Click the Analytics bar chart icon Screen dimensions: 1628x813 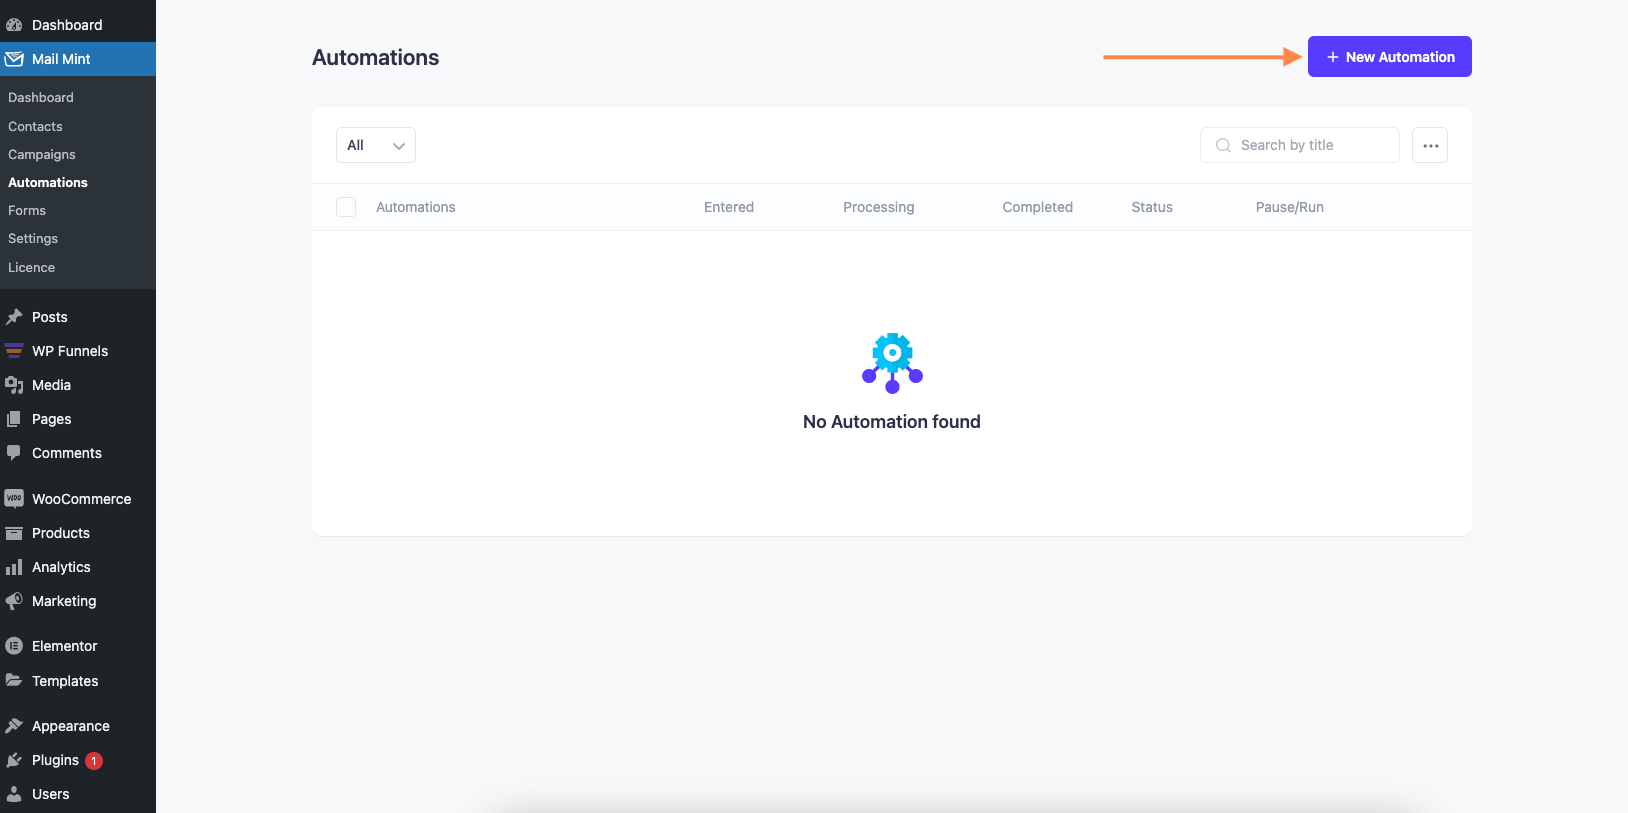(x=14, y=567)
